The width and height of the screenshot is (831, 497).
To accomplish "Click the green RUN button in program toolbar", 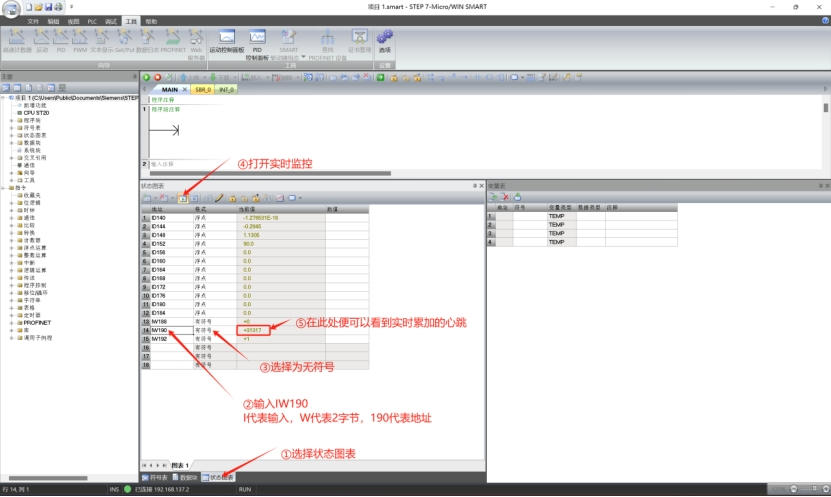I will (146, 77).
